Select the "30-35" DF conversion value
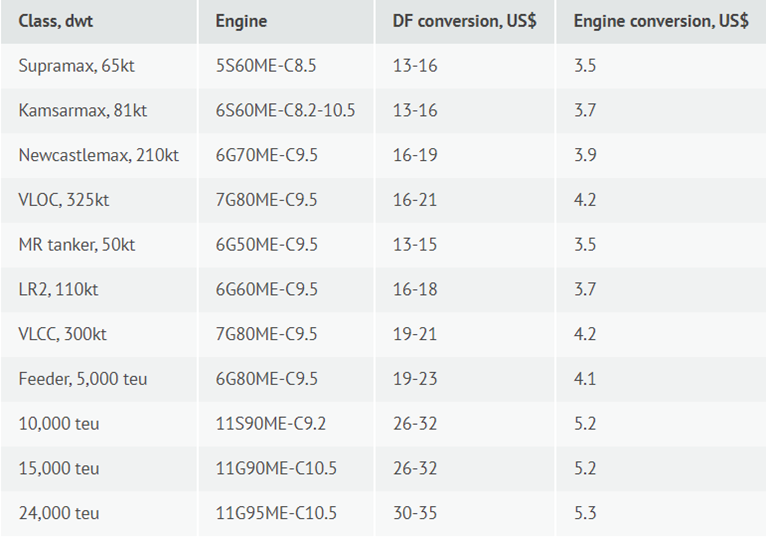The width and height of the screenshot is (766, 538). 414,513
